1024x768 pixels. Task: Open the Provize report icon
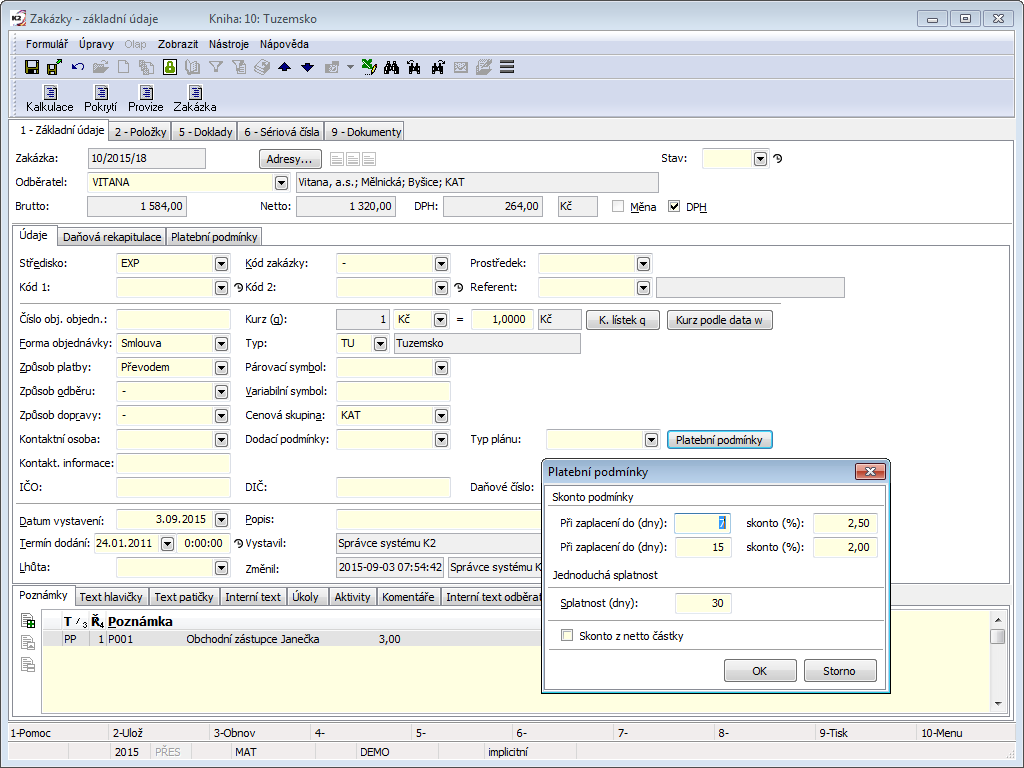tap(145, 98)
